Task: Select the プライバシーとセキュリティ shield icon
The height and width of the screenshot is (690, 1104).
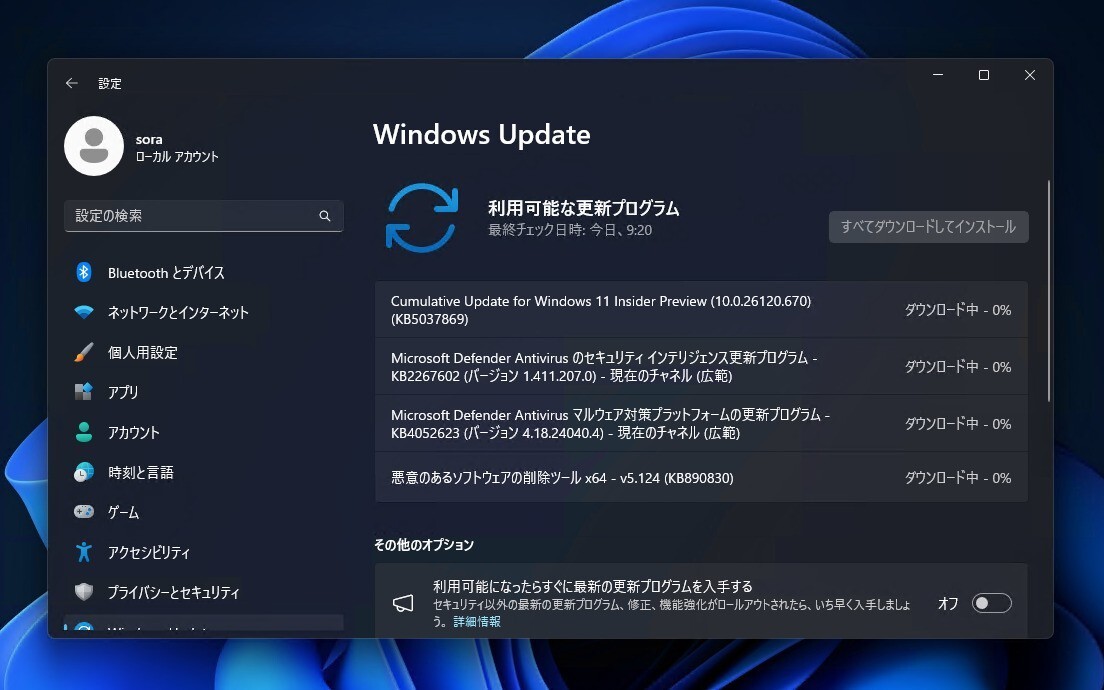Action: [83, 592]
